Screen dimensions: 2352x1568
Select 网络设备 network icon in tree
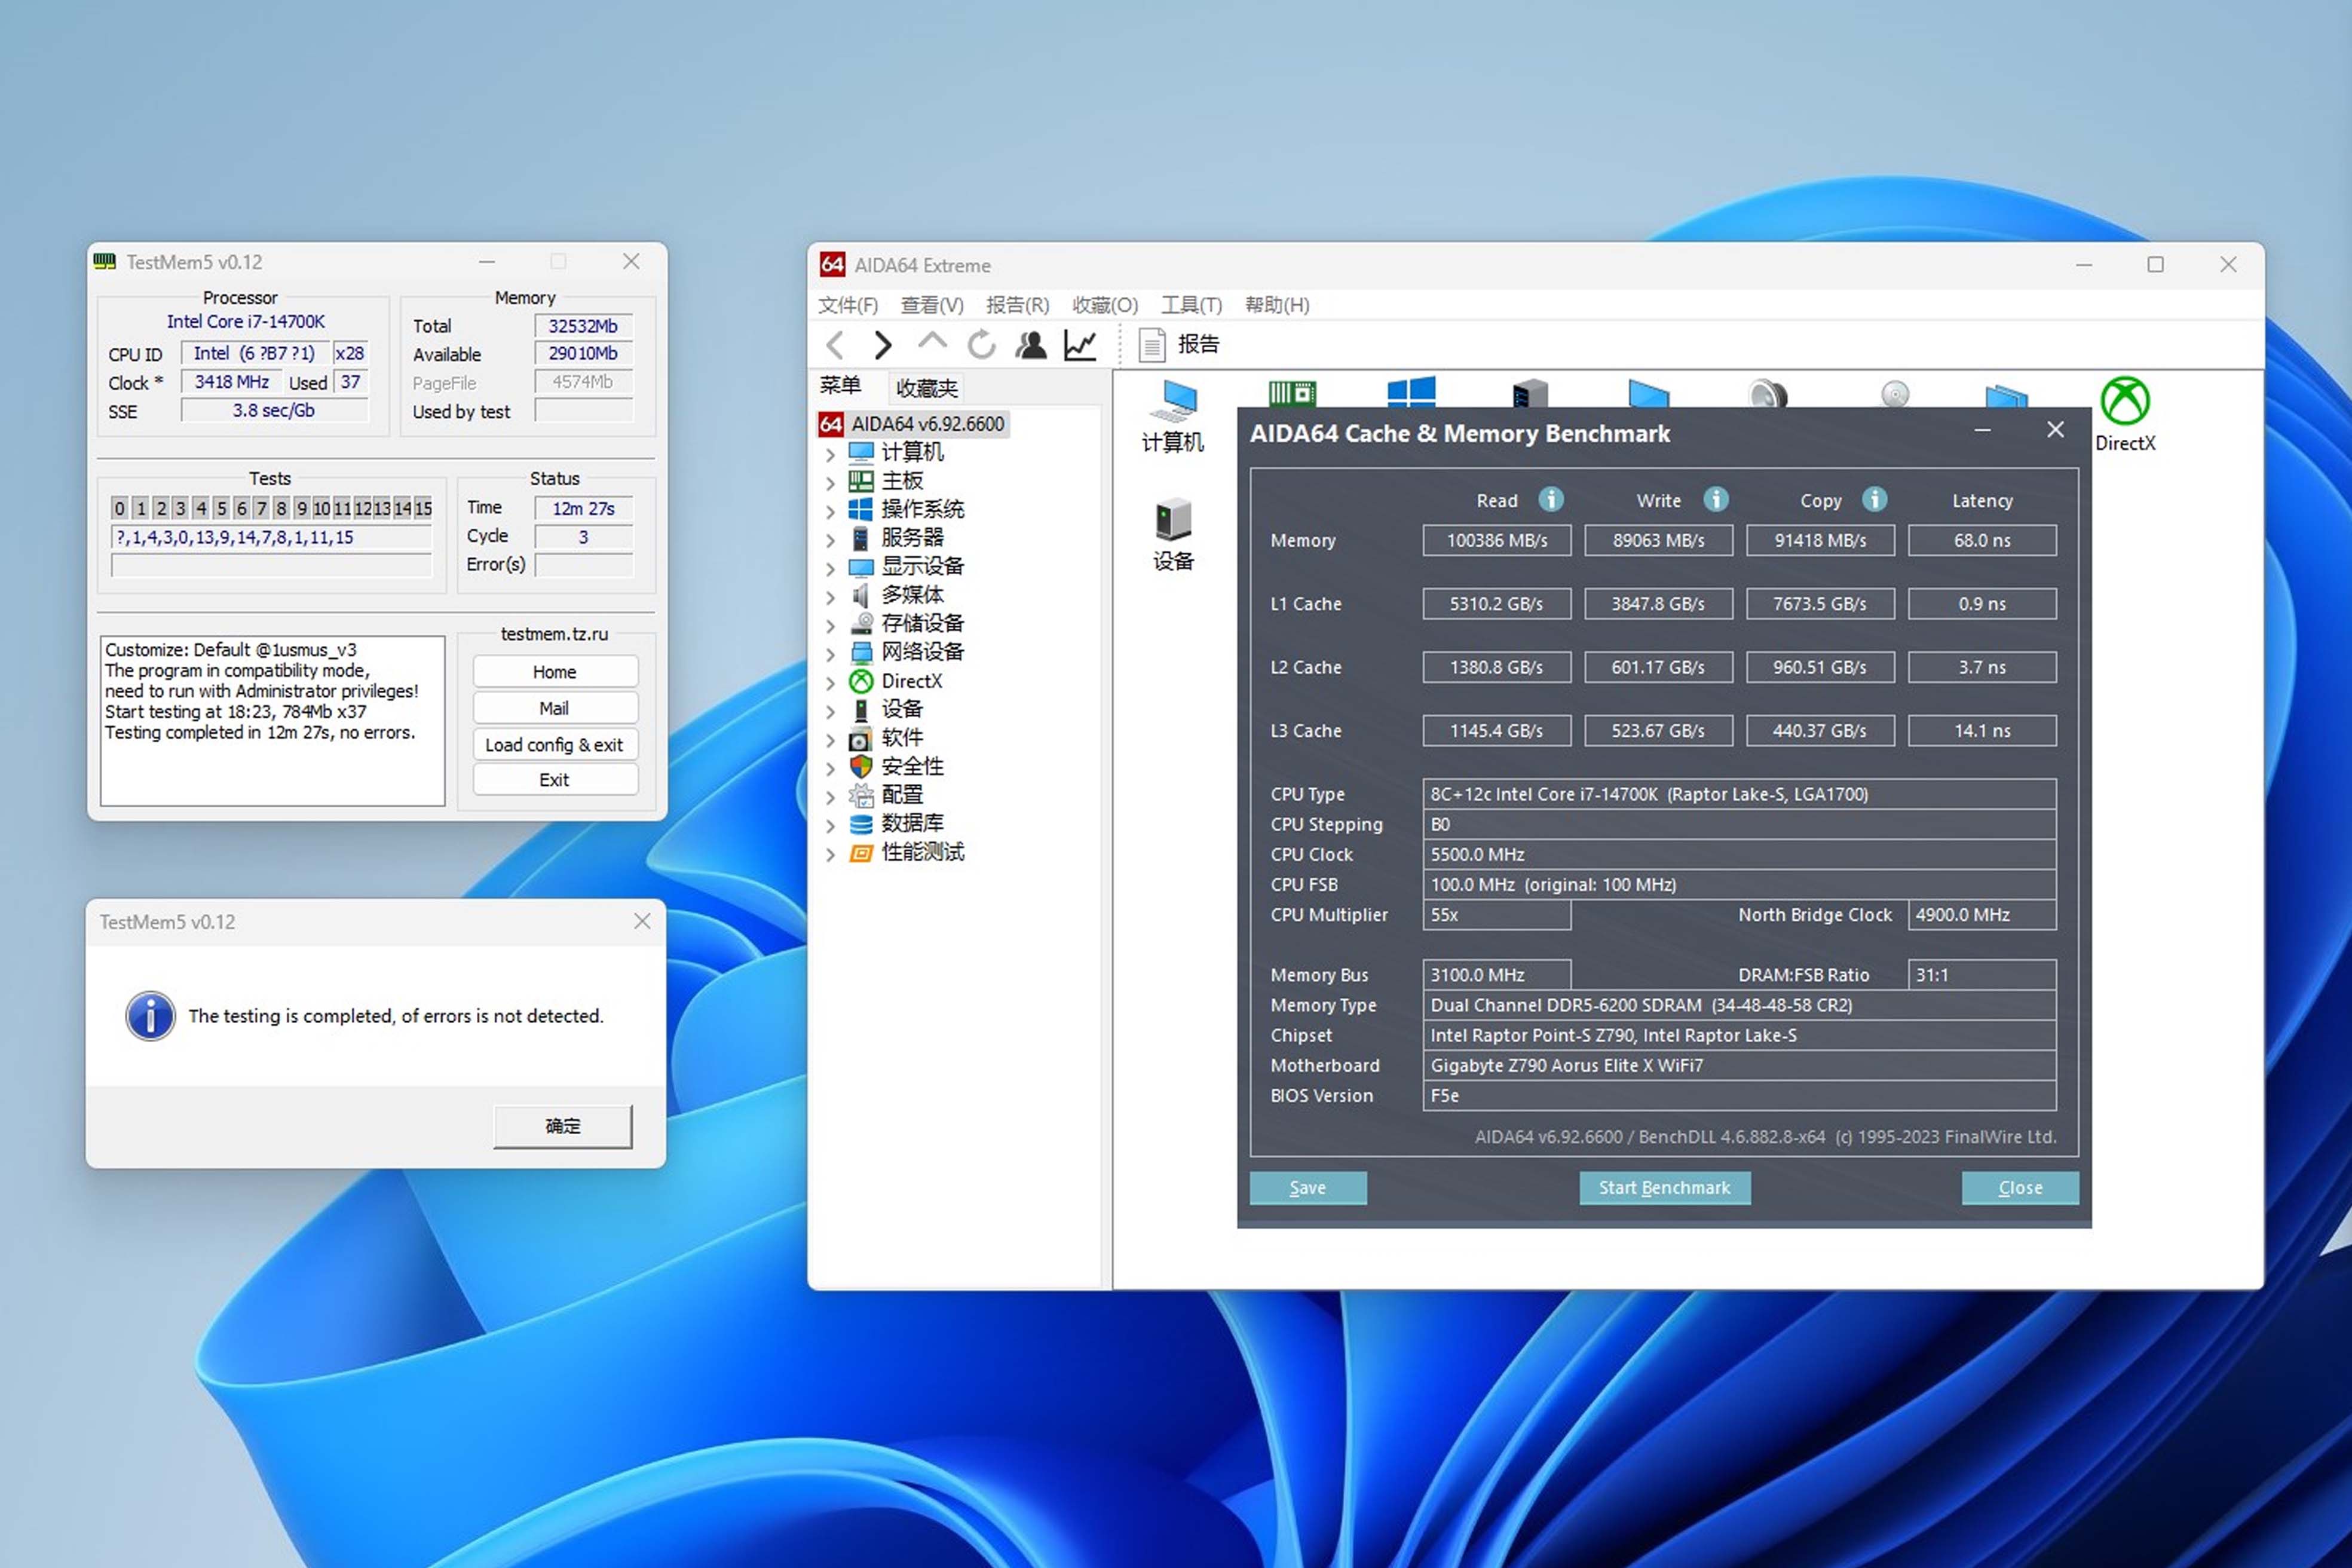(861, 652)
